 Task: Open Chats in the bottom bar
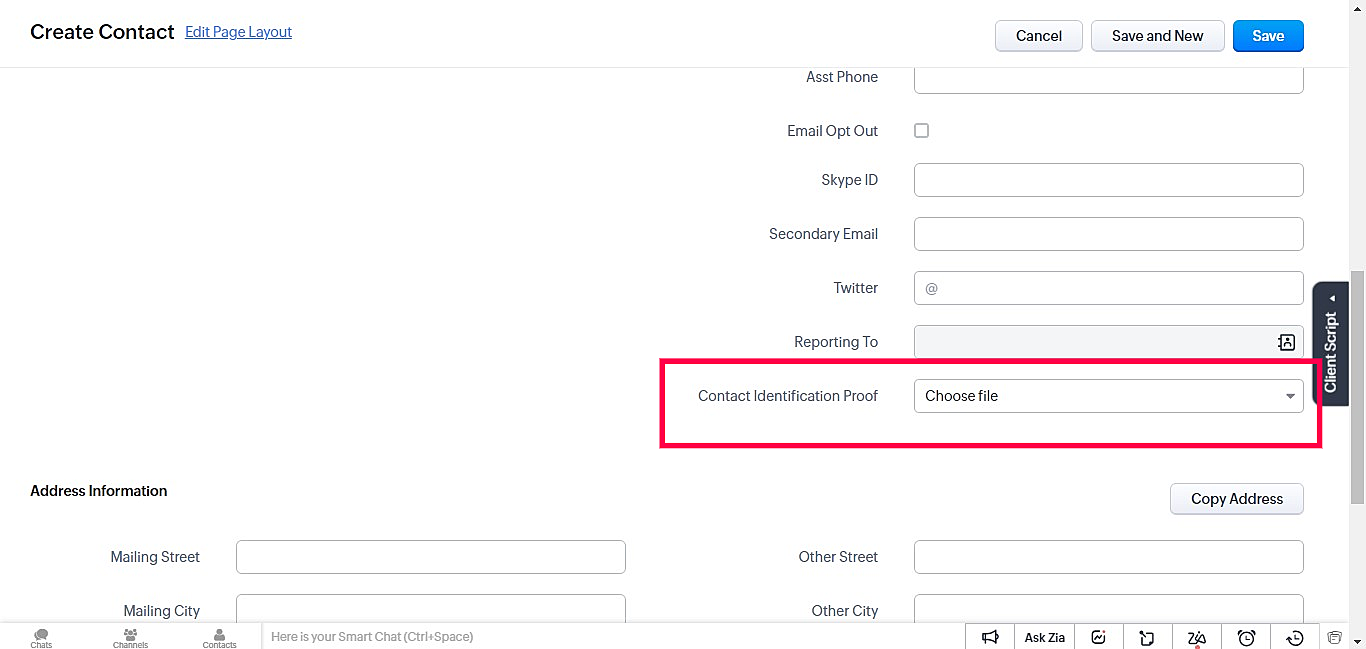coord(41,637)
